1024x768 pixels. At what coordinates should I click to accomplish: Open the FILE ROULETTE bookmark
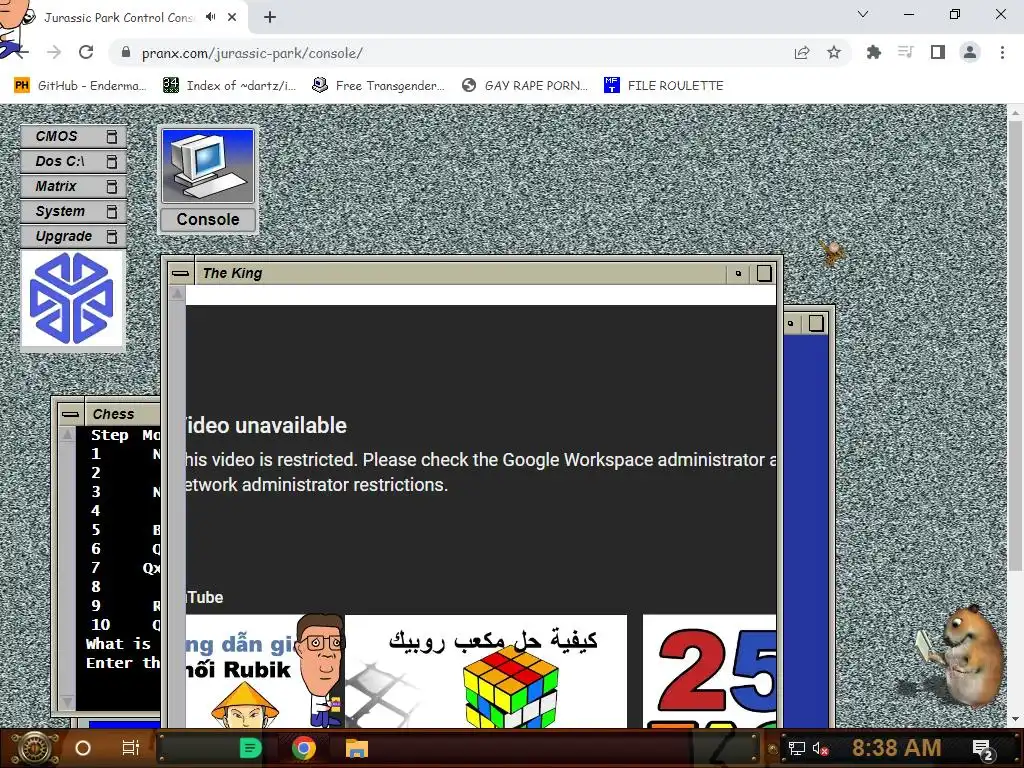(664, 86)
